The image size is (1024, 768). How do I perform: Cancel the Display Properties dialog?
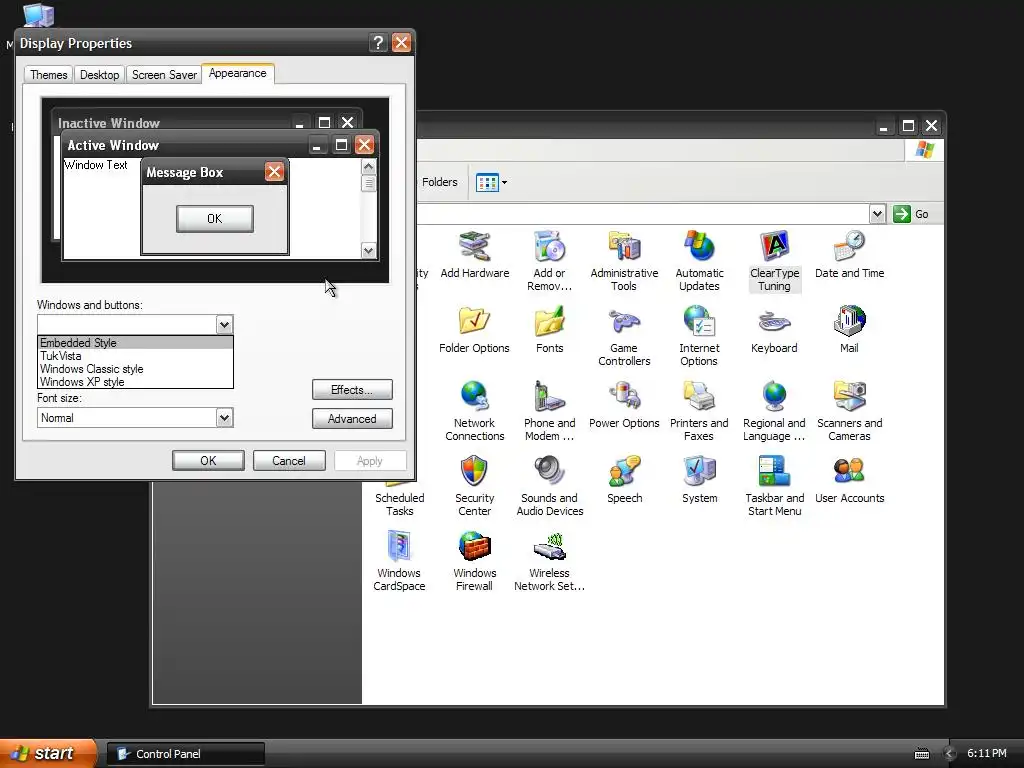(x=289, y=460)
